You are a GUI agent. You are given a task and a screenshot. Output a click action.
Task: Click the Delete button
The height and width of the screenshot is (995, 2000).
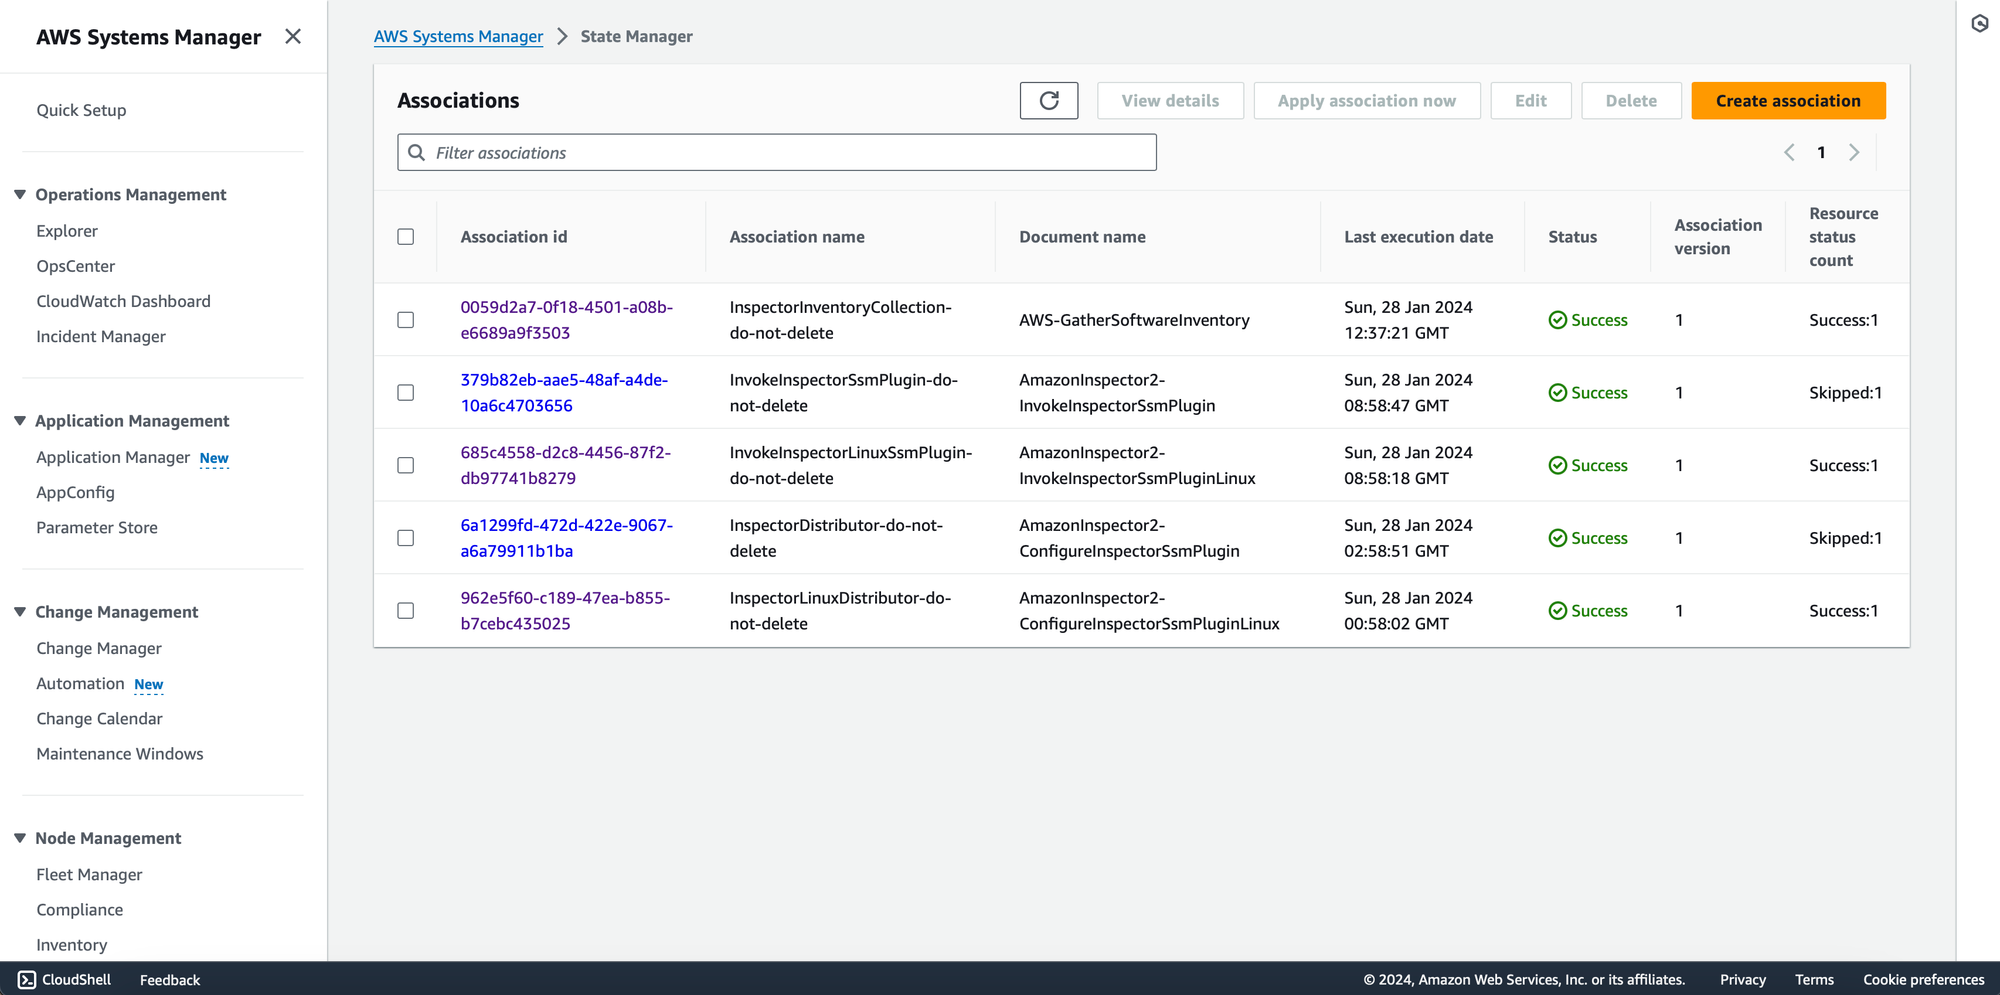(1631, 101)
